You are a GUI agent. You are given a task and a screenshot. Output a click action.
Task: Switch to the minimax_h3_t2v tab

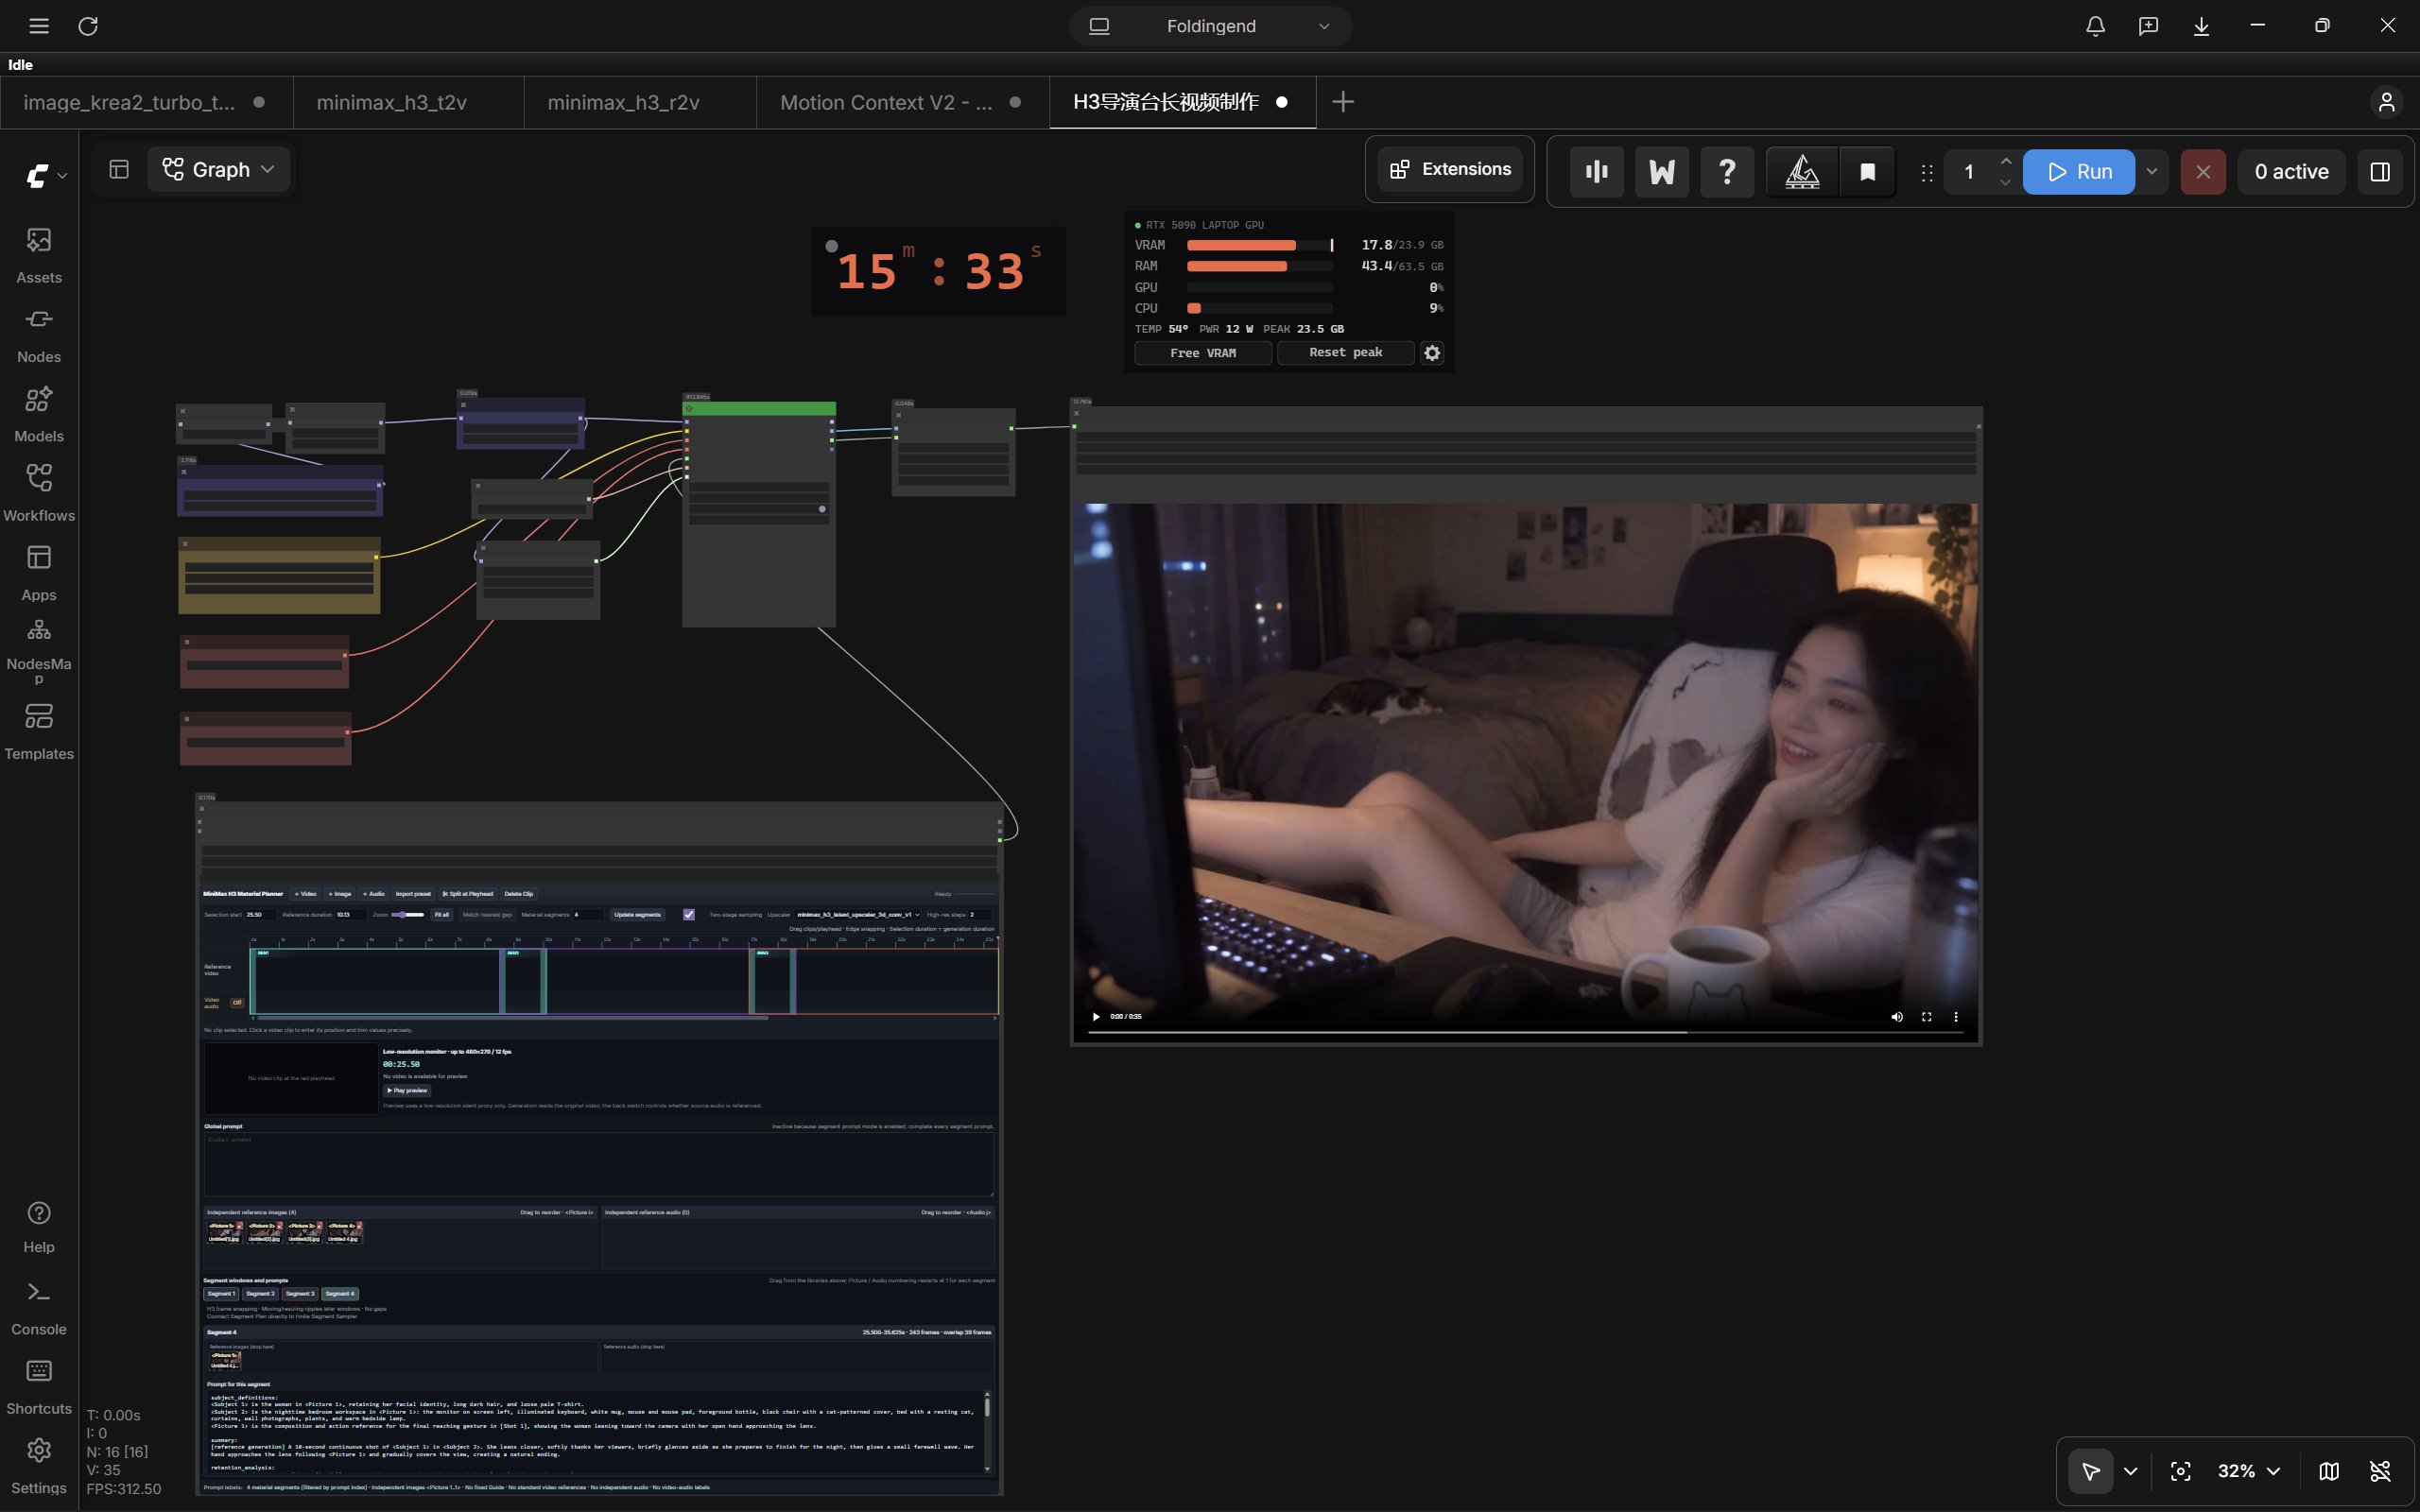click(391, 102)
